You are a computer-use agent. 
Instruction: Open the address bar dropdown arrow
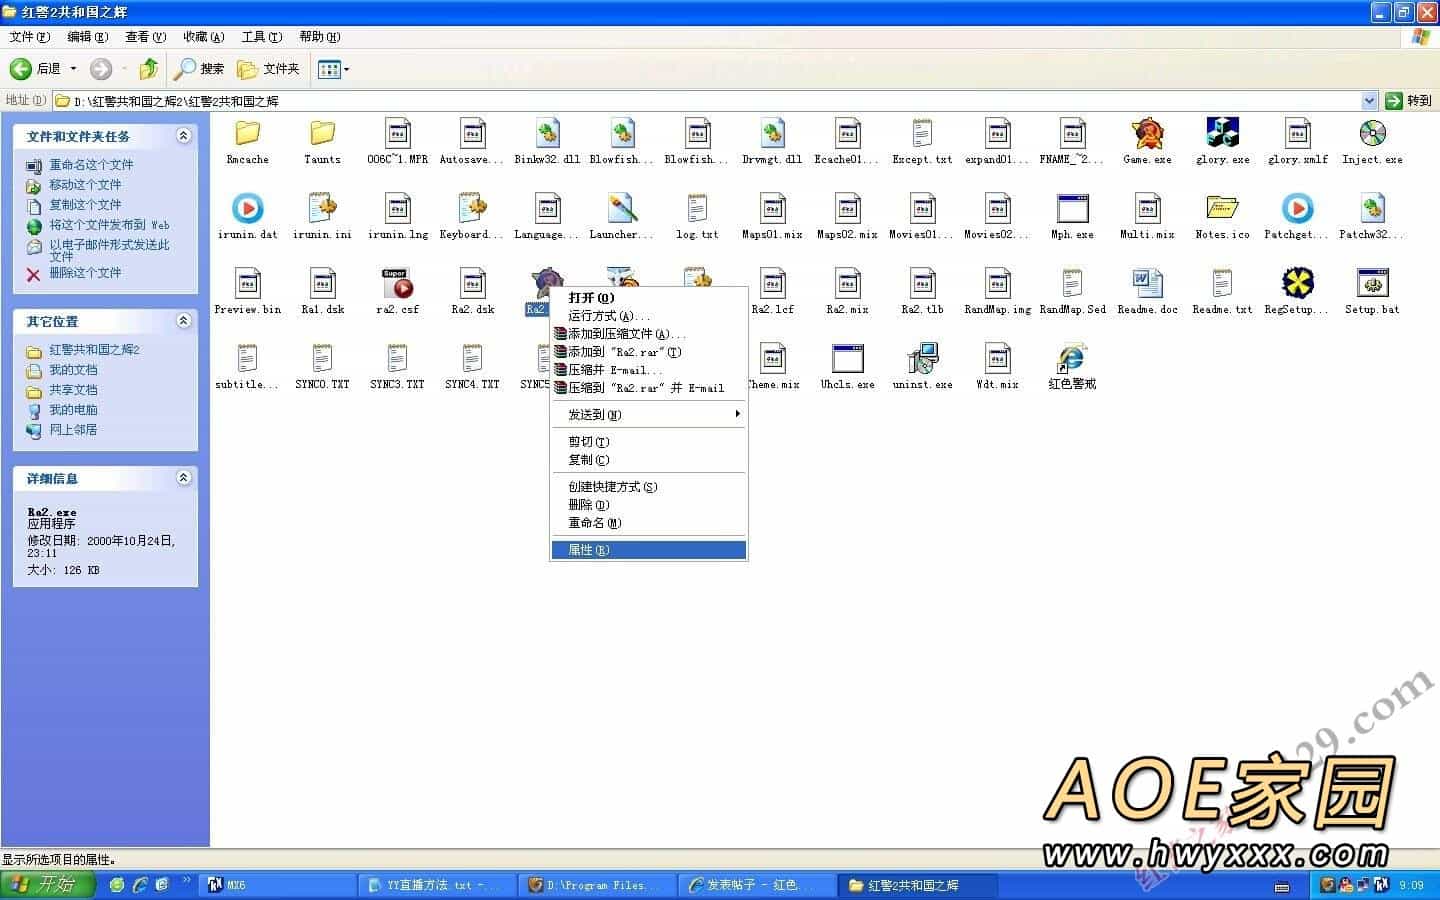point(1369,101)
